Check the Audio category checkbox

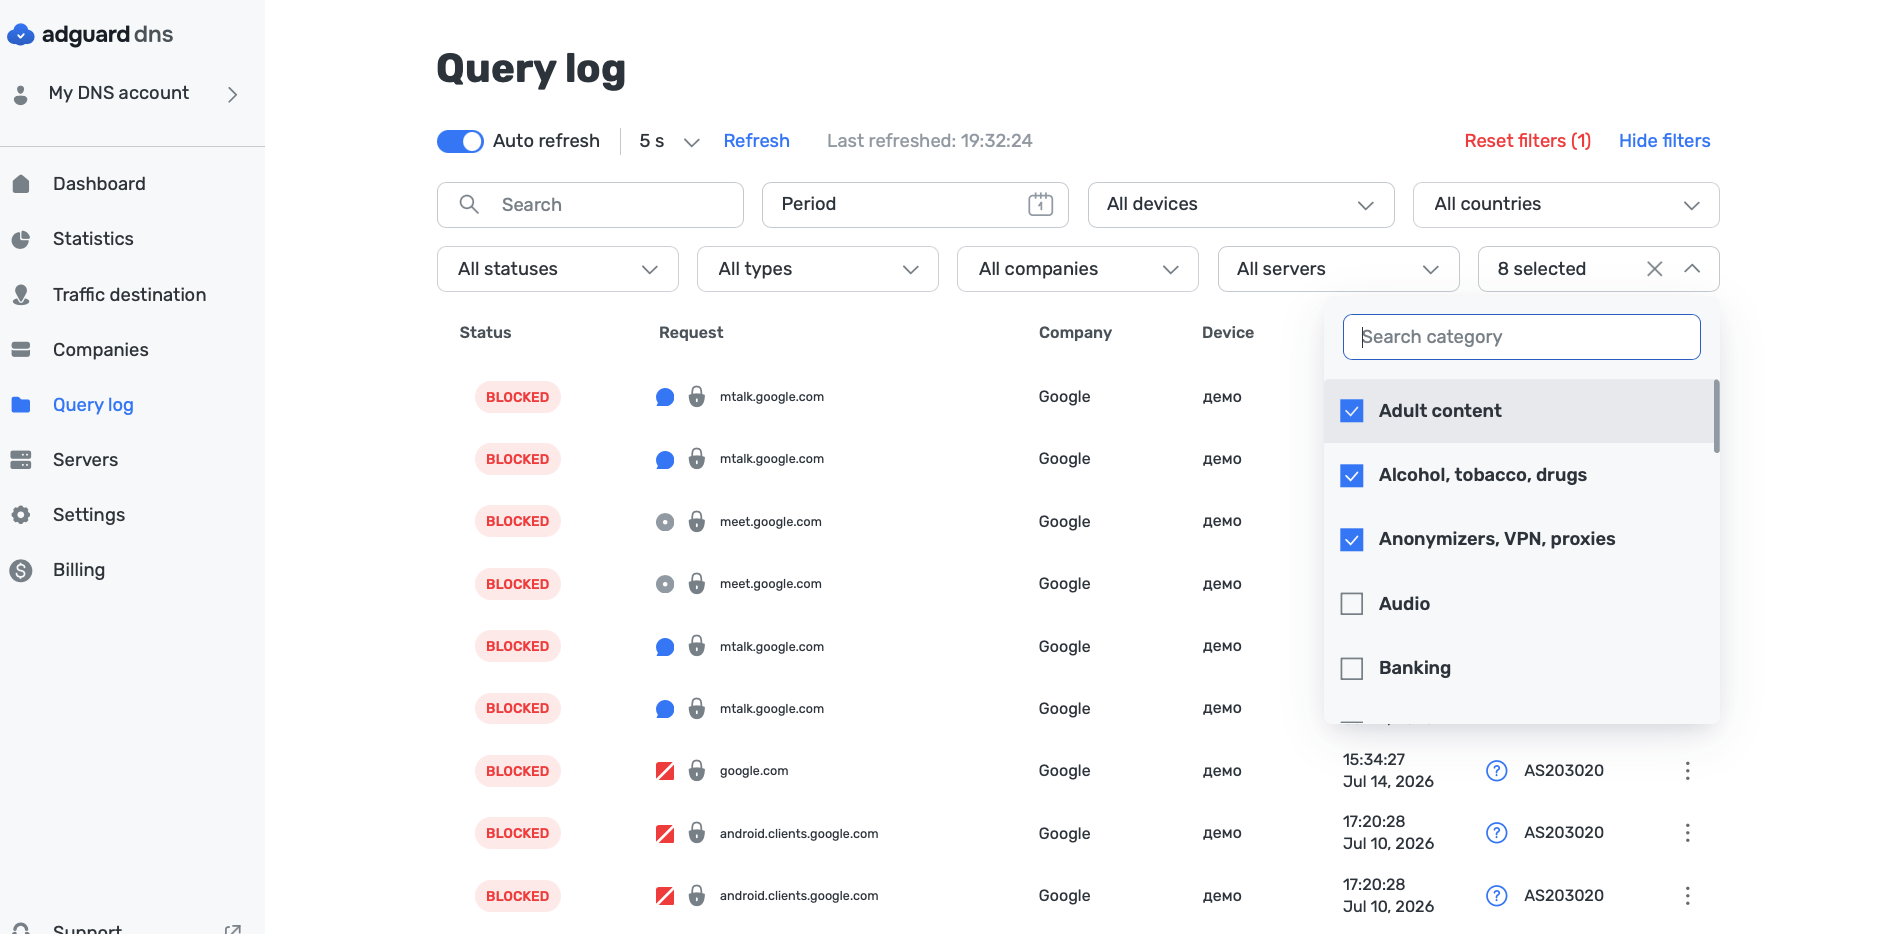tap(1351, 604)
